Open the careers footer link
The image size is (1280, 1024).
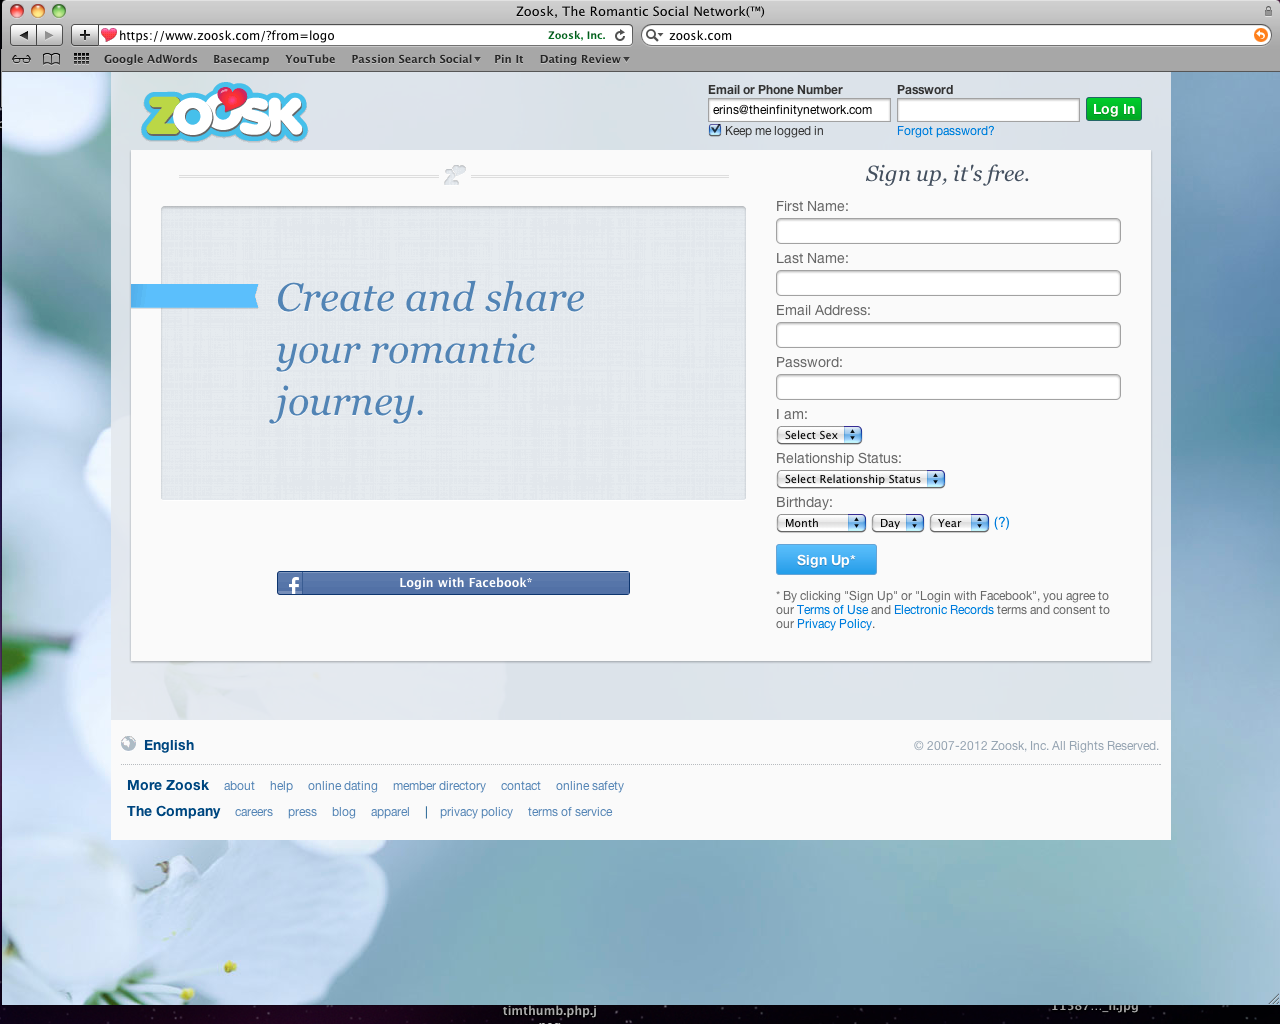tap(254, 812)
